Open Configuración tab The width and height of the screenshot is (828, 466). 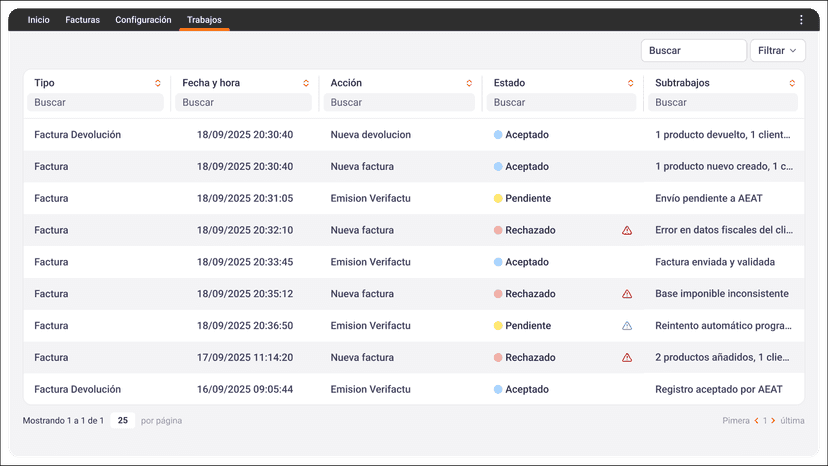point(143,20)
